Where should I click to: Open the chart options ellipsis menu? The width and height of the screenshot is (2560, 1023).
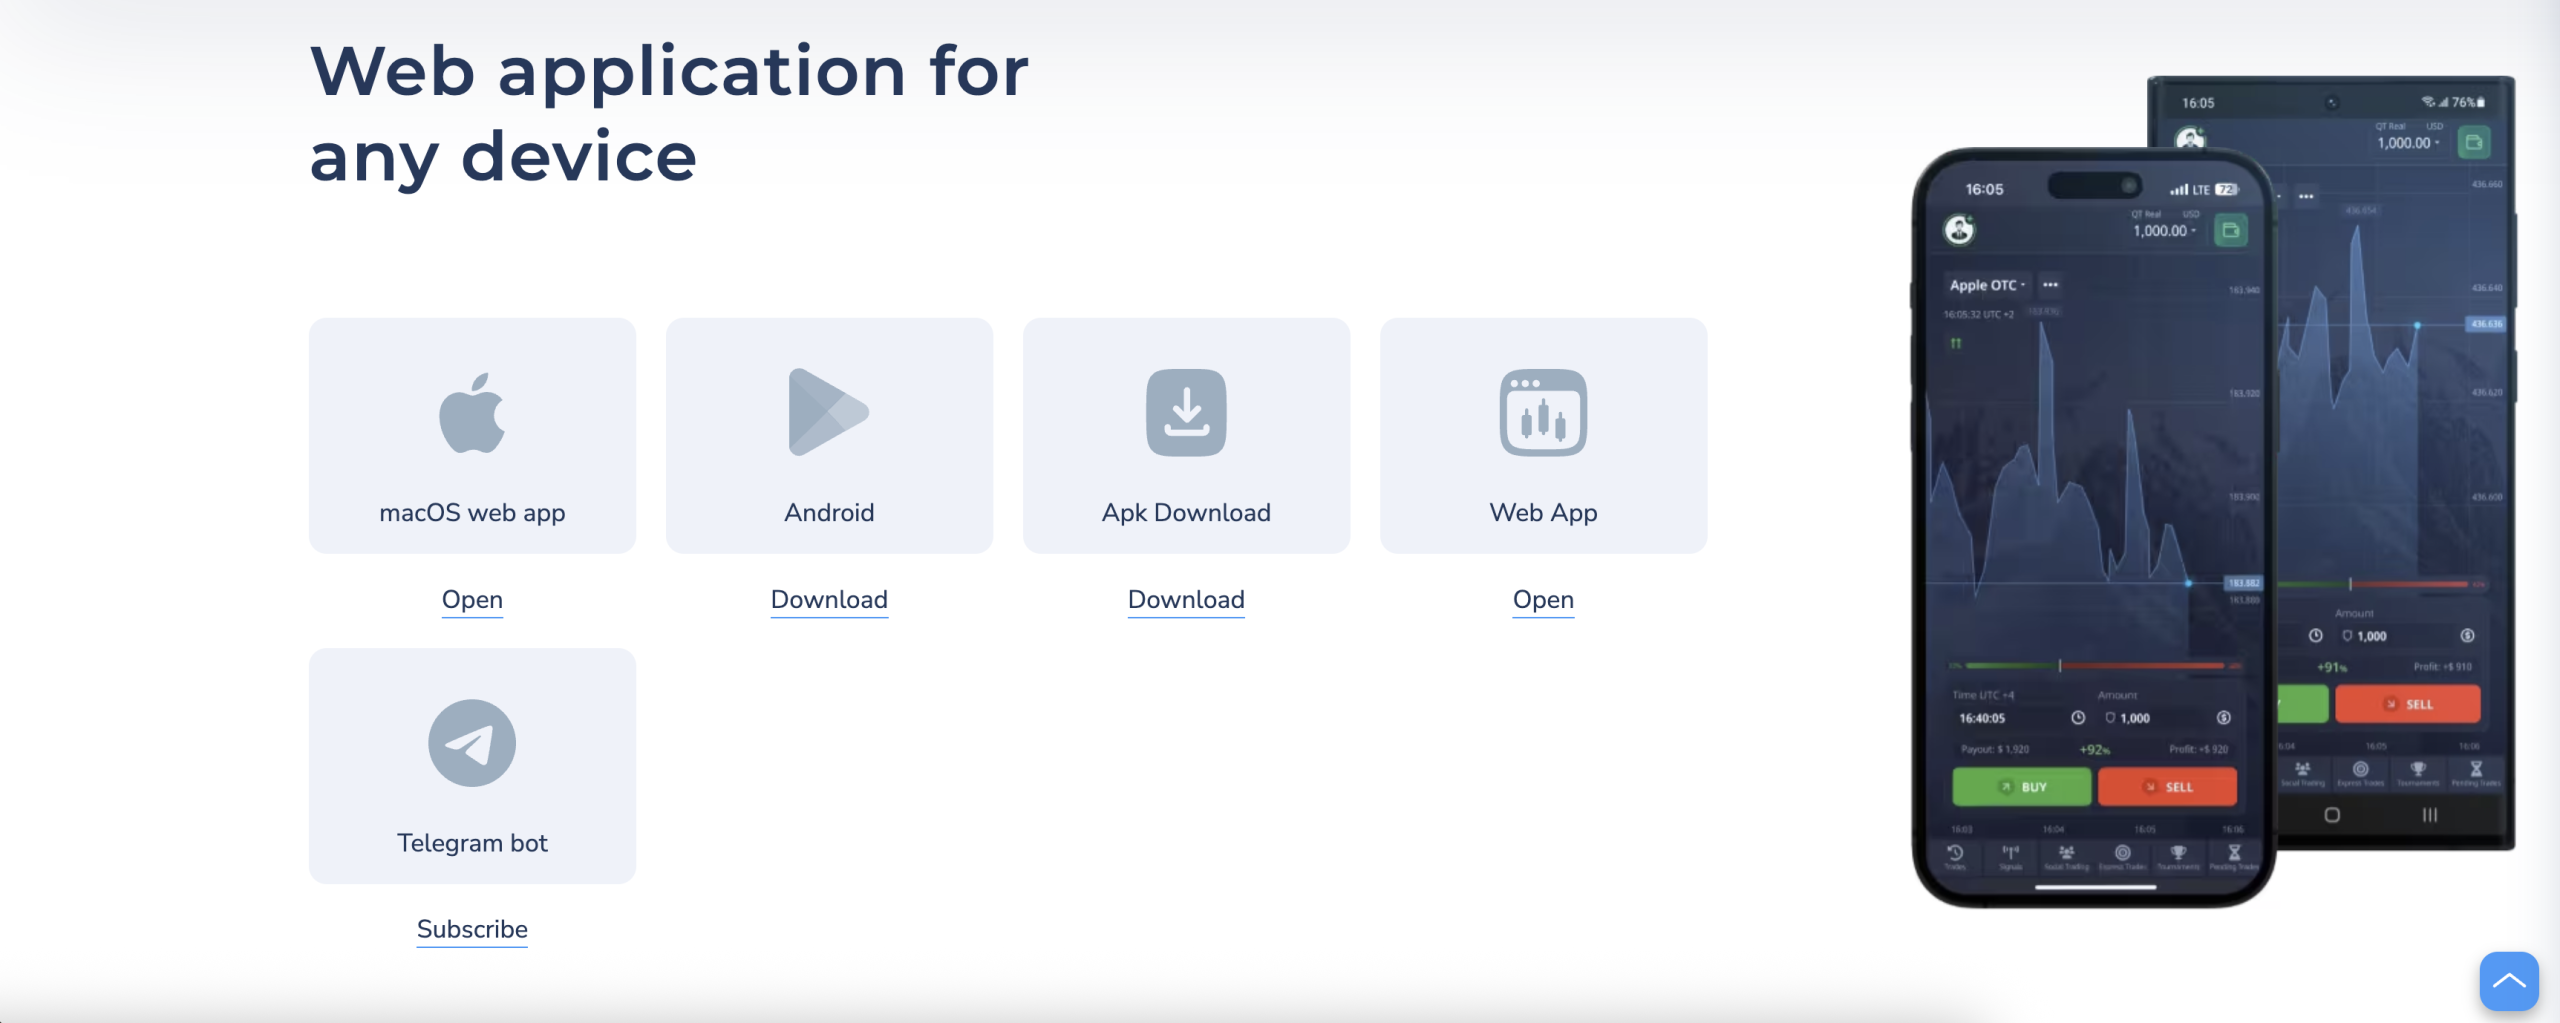click(x=2050, y=285)
